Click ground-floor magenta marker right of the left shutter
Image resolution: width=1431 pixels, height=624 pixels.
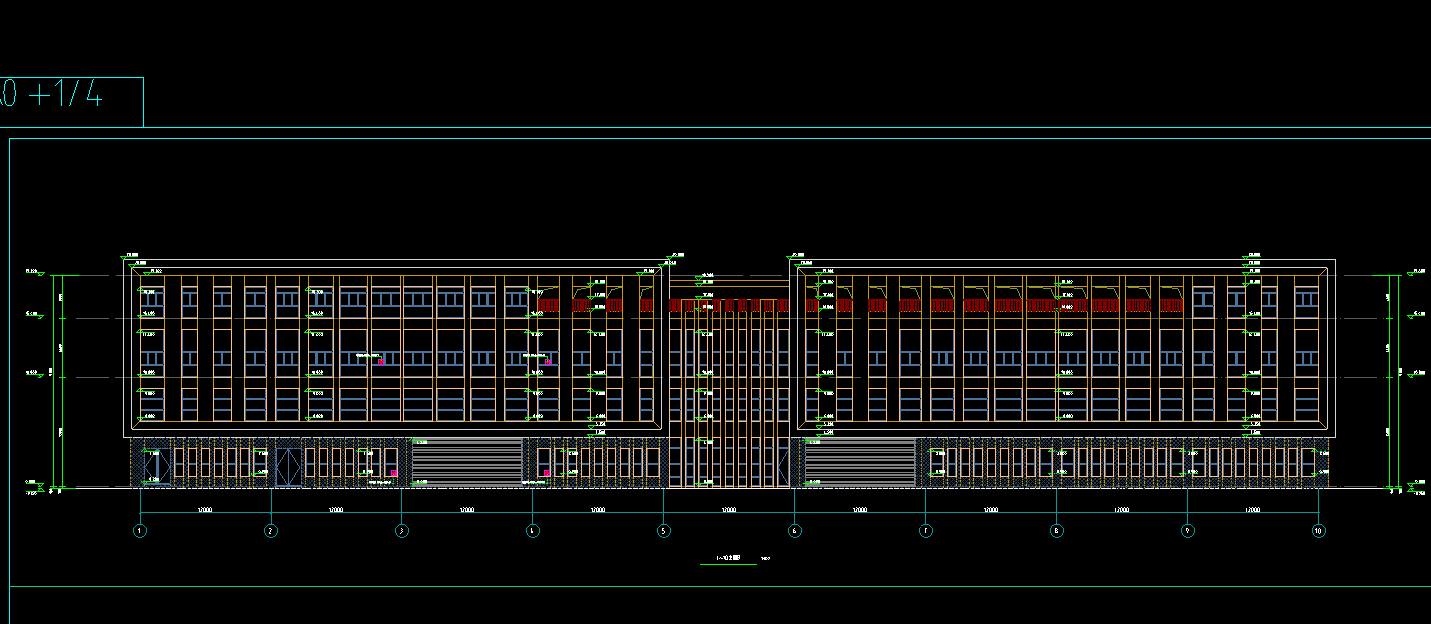[546, 473]
